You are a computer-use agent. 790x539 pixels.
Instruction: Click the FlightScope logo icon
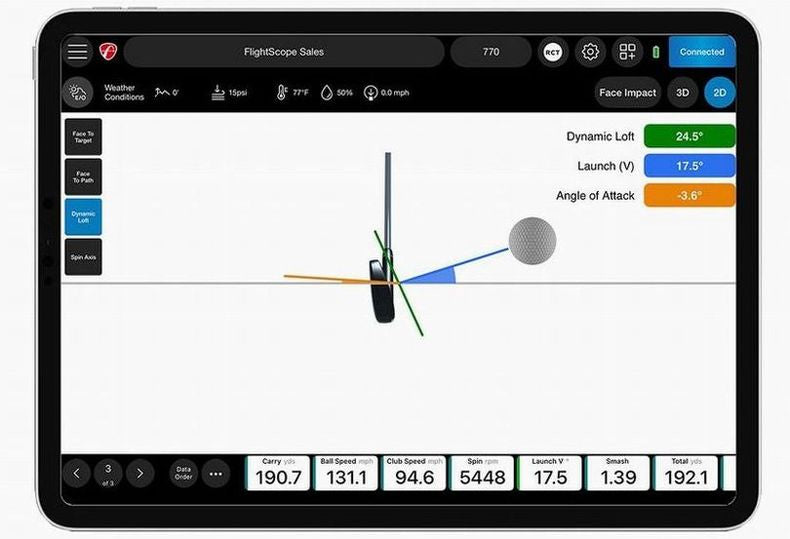tap(108, 52)
